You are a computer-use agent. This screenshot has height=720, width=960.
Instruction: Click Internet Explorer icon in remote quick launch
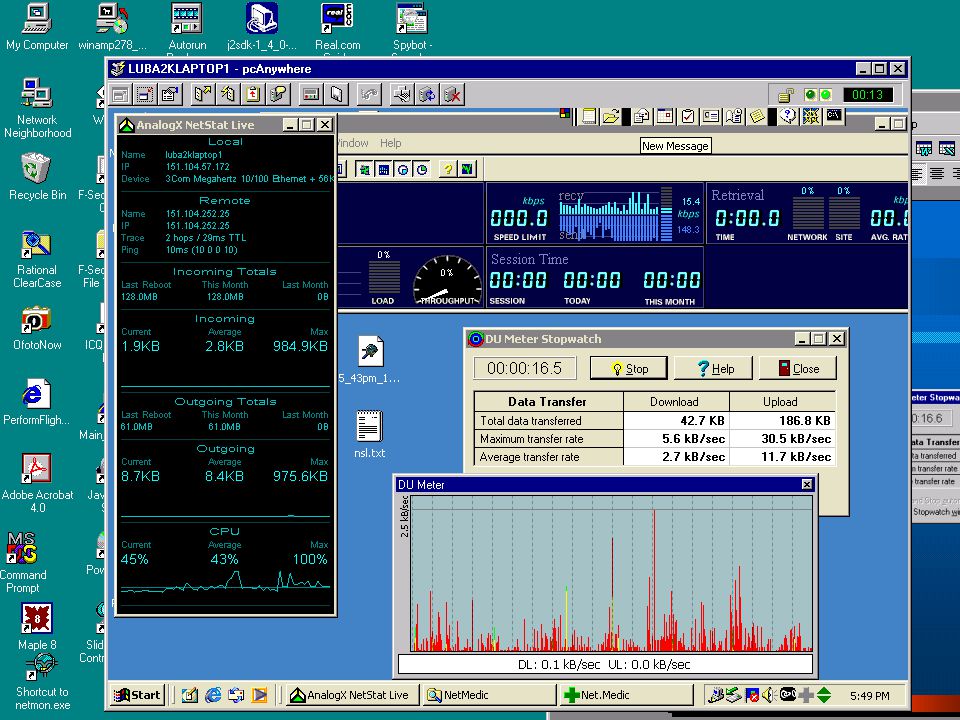click(x=213, y=695)
